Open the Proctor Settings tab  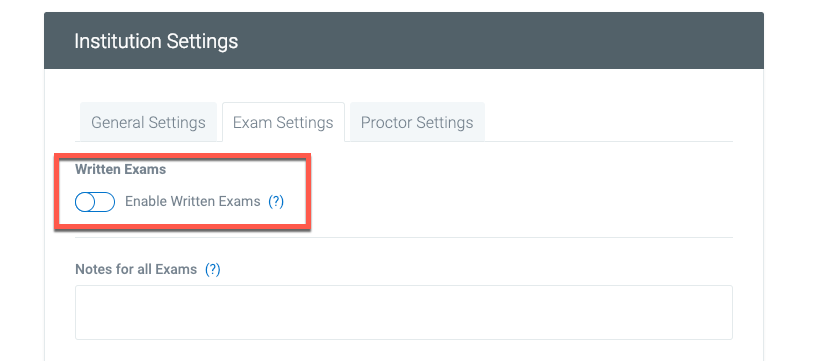pos(417,123)
